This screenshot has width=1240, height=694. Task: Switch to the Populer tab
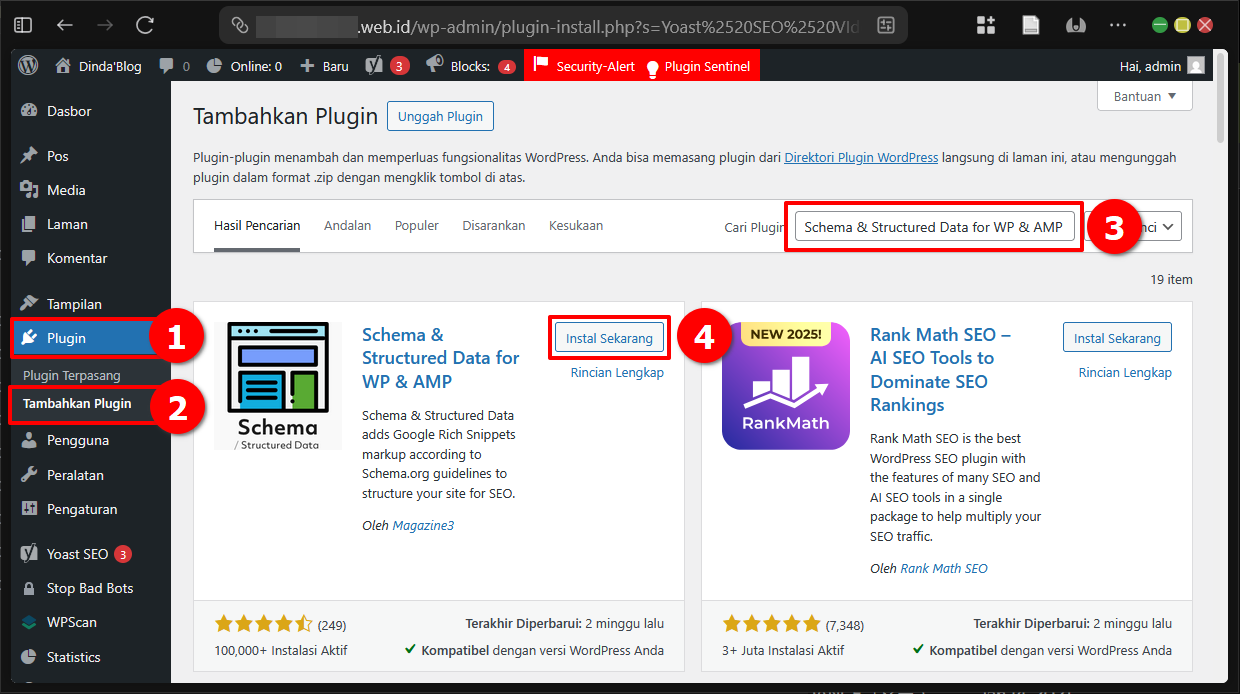click(x=416, y=226)
